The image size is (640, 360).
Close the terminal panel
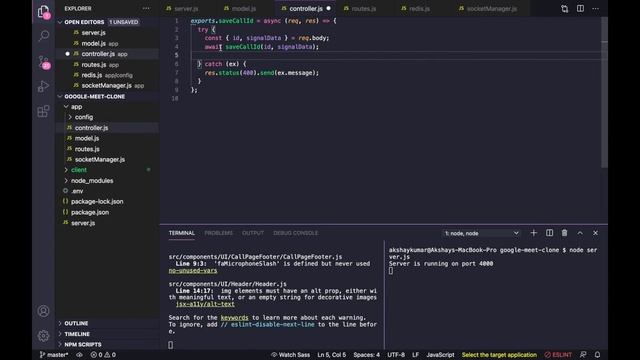click(596, 233)
